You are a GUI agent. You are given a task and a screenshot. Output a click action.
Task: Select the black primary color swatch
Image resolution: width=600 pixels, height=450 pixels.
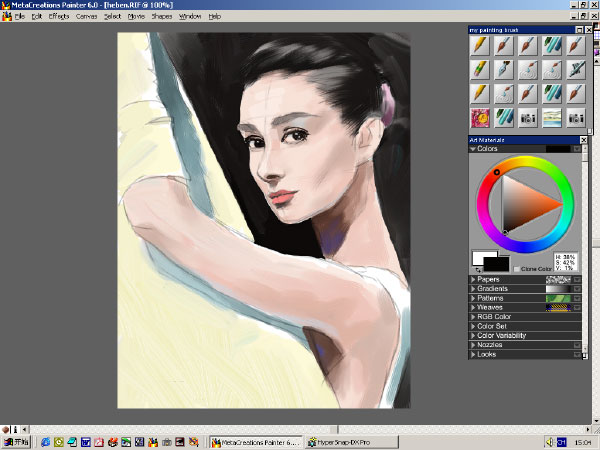496,264
